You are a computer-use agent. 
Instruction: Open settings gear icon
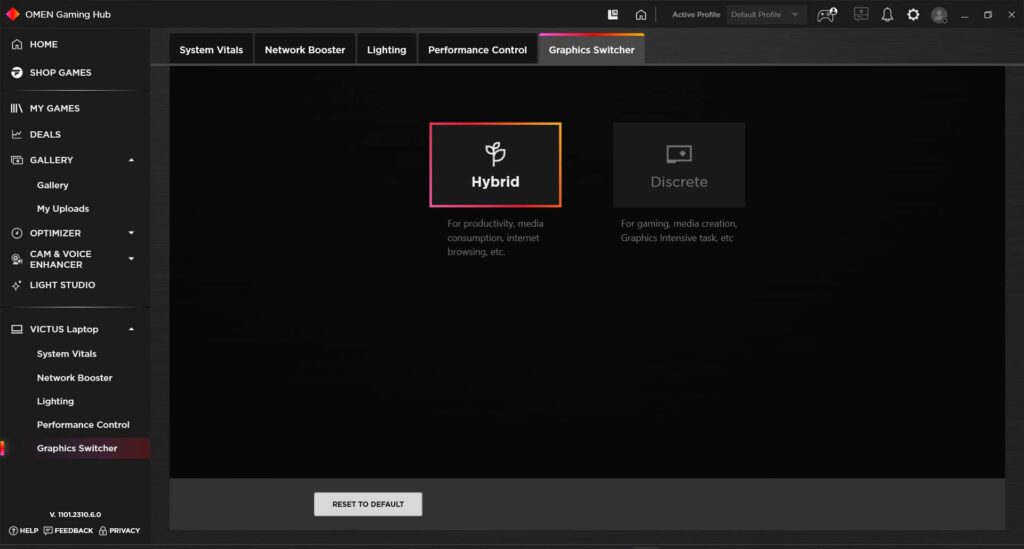[x=913, y=14]
